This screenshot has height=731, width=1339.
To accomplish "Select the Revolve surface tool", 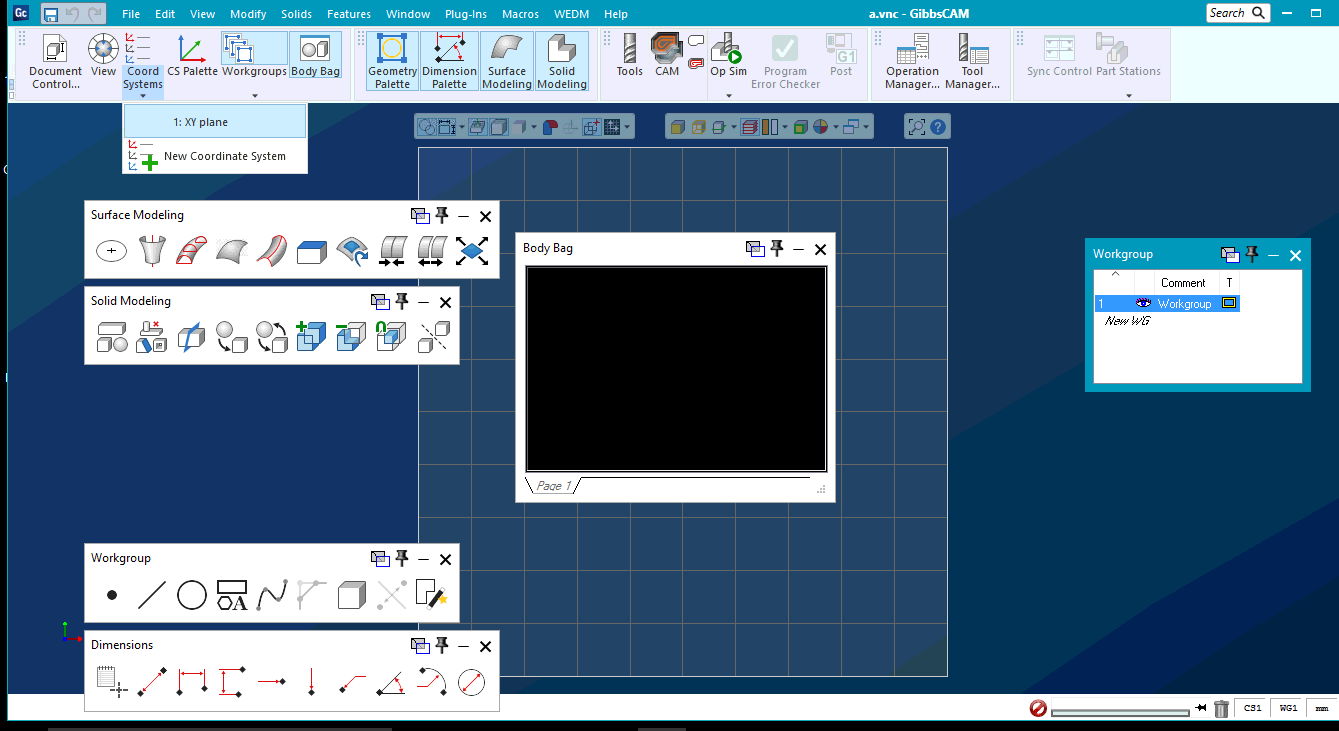I will pyautogui.click(x=151, y=250).
